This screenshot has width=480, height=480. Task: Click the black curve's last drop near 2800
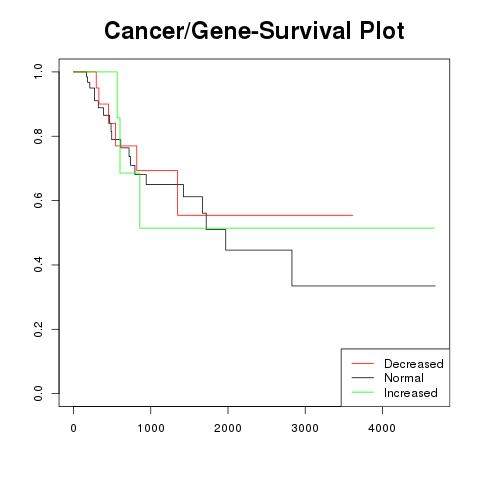(292, 268)
